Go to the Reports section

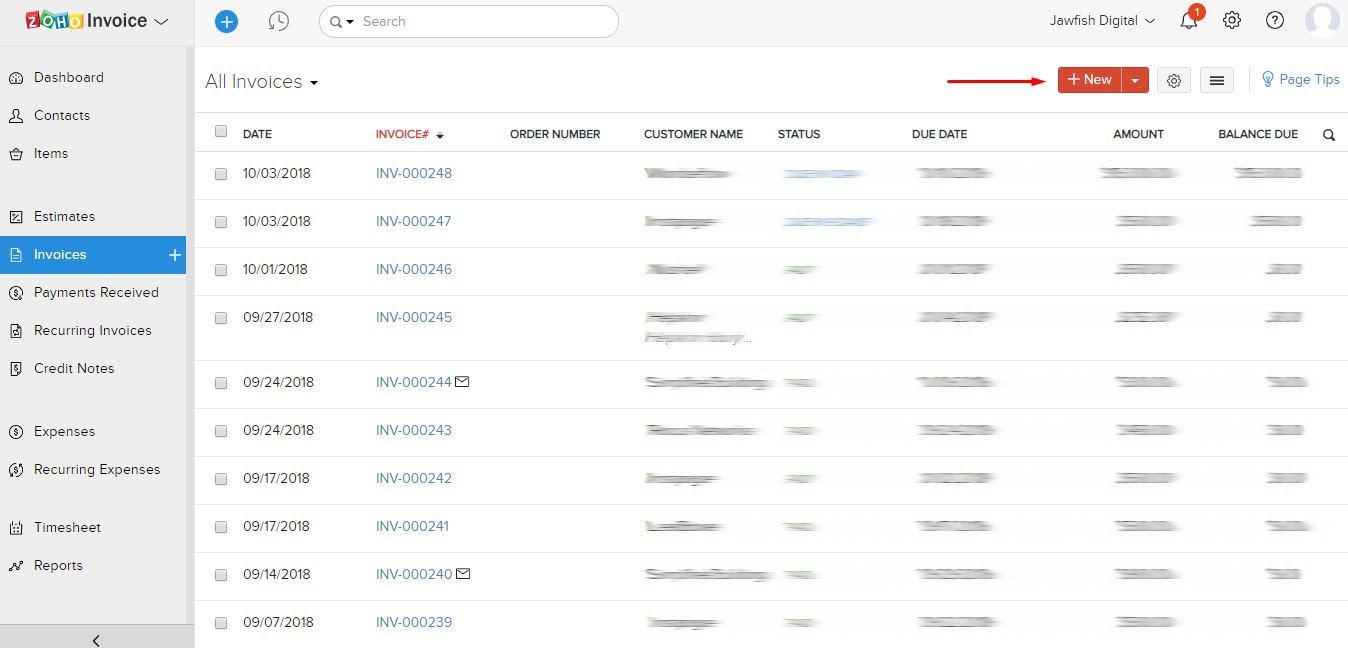click(x=57, y=565)
